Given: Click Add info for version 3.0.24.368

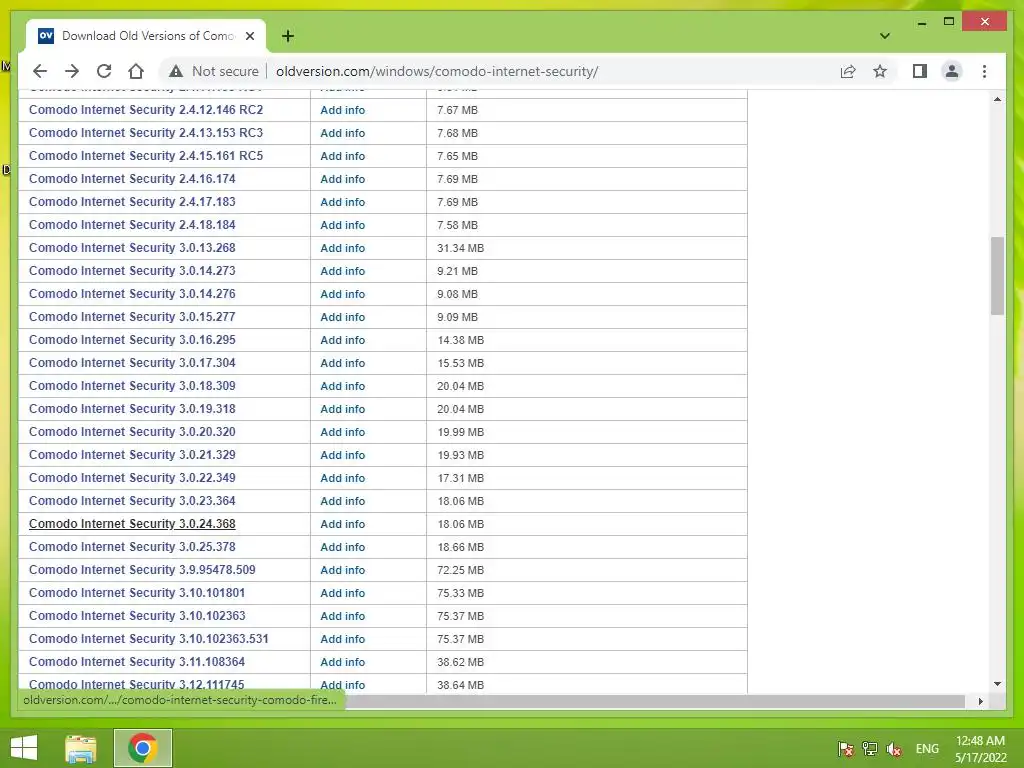Looking at the screenshot, I should point(342,524).
